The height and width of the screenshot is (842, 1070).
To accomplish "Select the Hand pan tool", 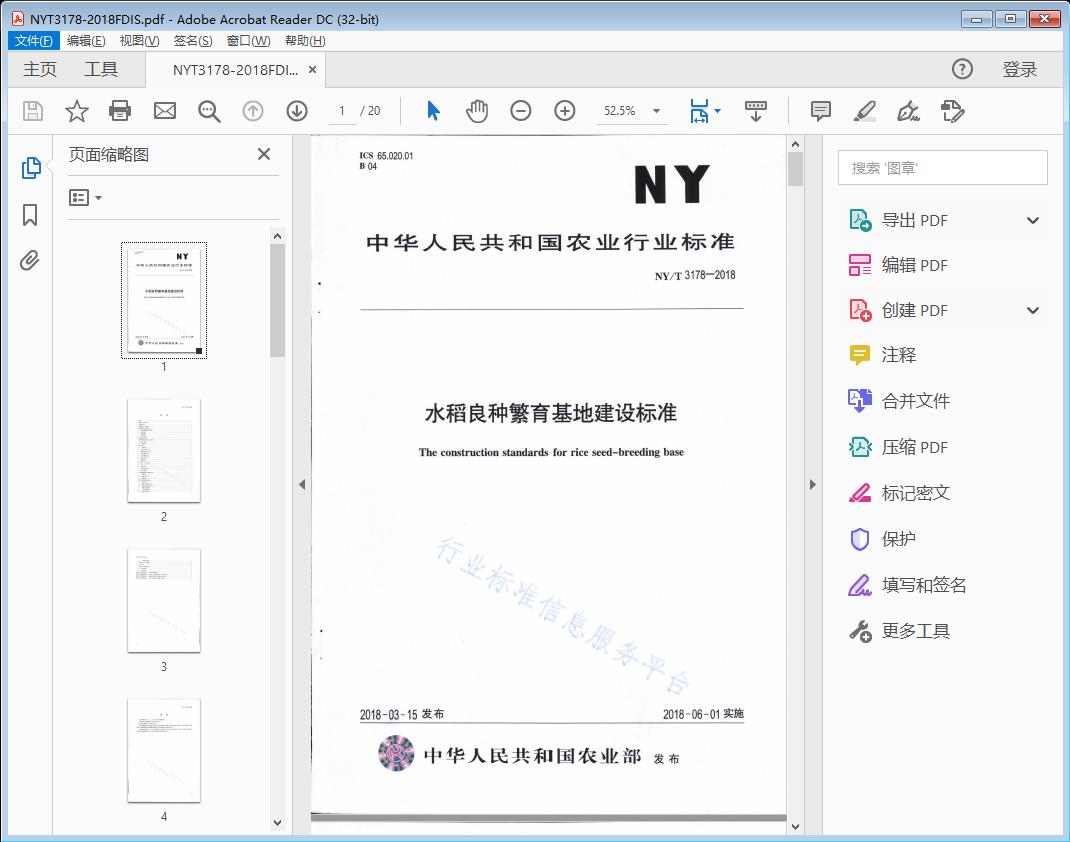I will (x=477, y=111).
